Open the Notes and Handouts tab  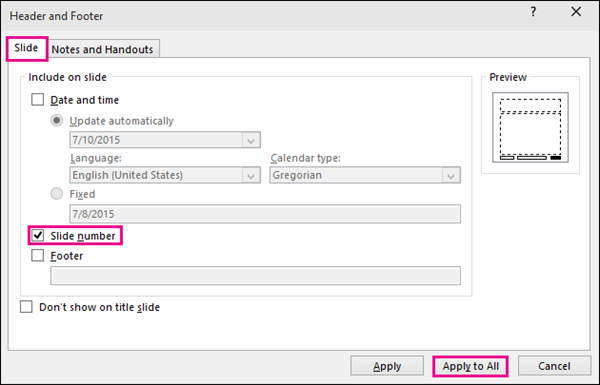tap(102, 49)
